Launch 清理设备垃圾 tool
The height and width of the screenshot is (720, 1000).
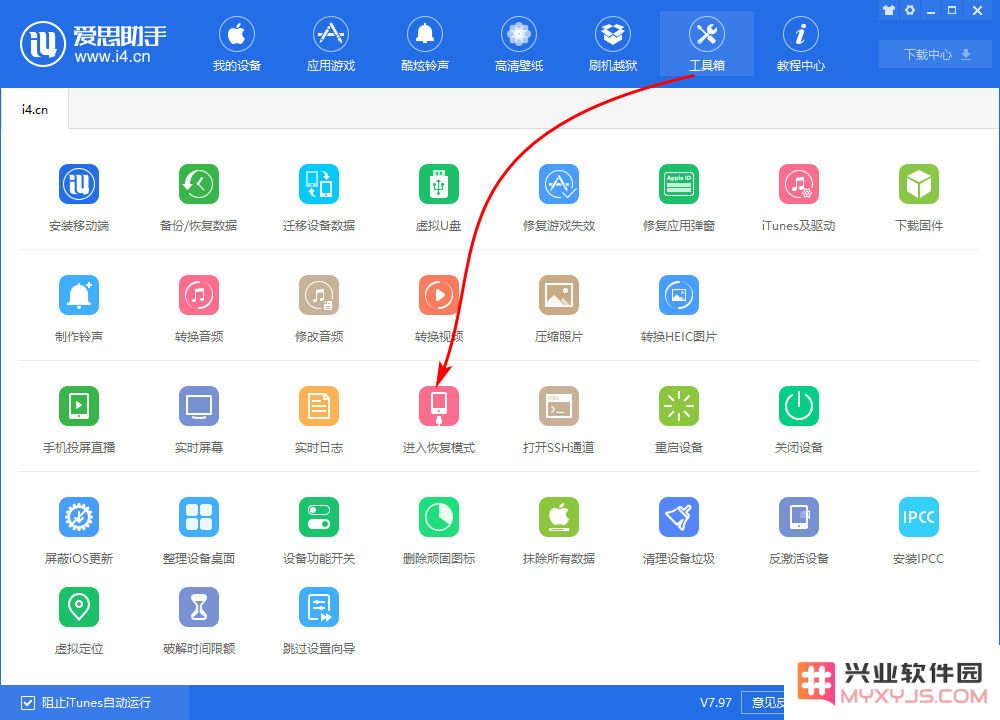(679, 517)
